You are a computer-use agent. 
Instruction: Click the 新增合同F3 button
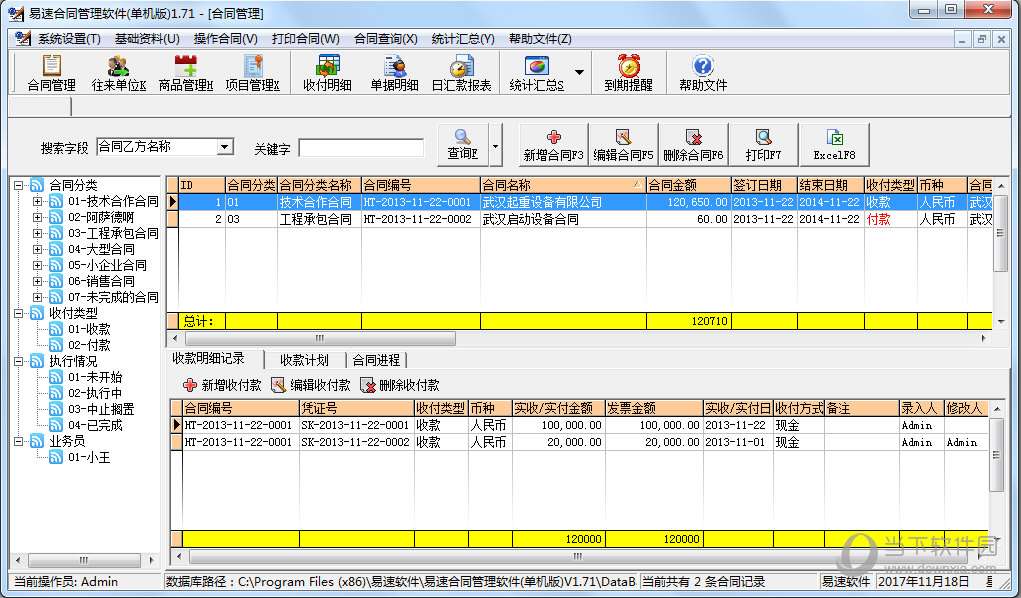[x=553, y=145]
